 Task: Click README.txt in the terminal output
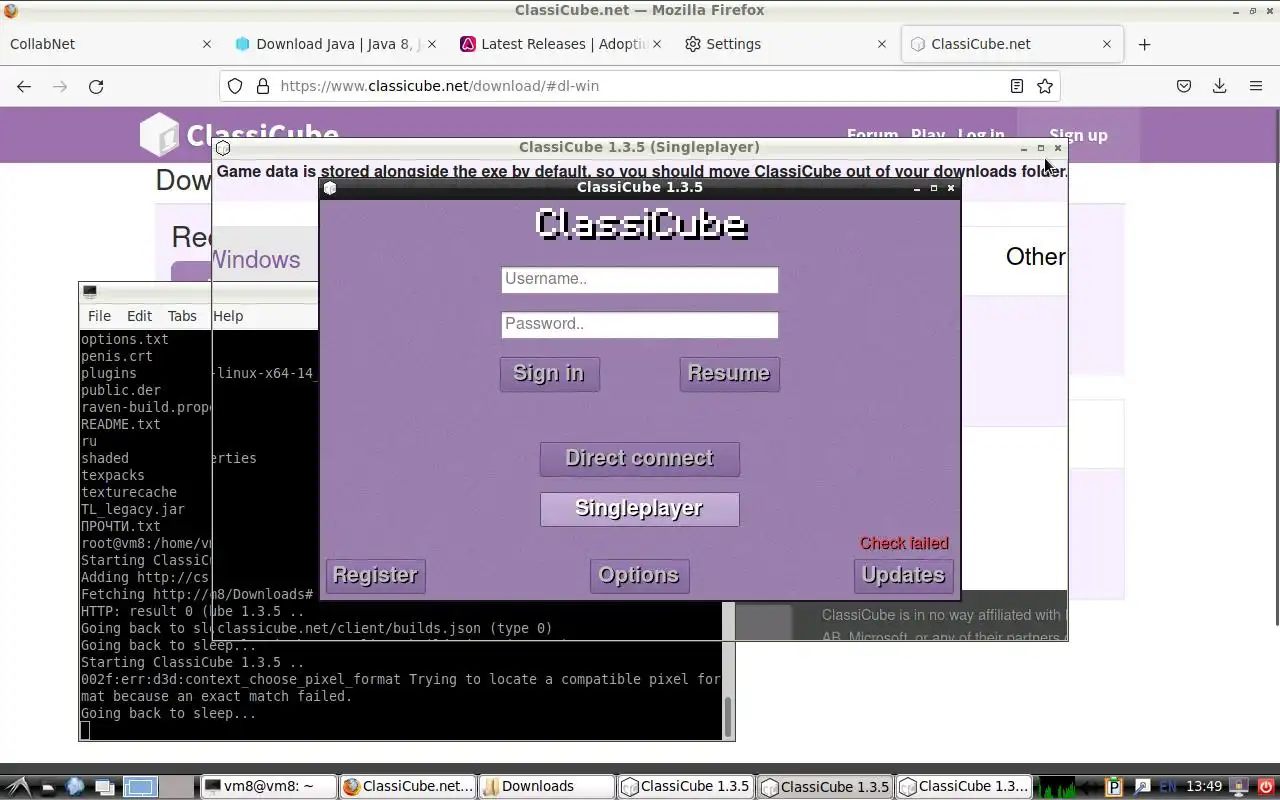click(121, 424)
